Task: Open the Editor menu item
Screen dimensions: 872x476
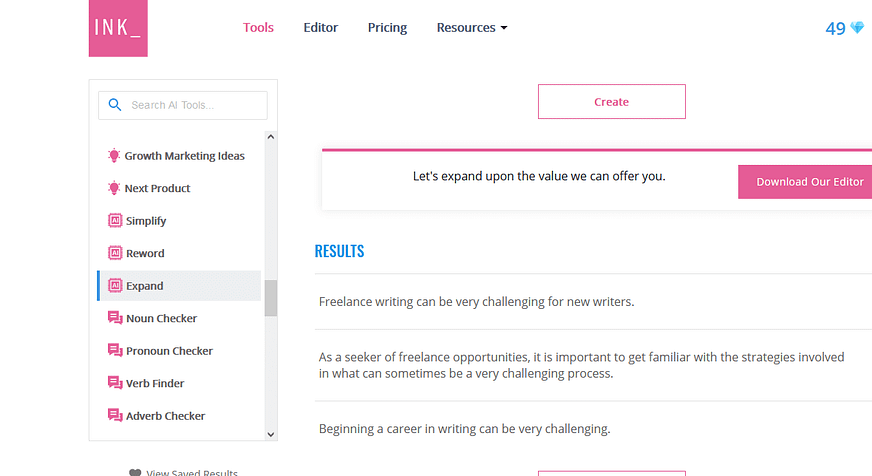Action: point(321,28)
